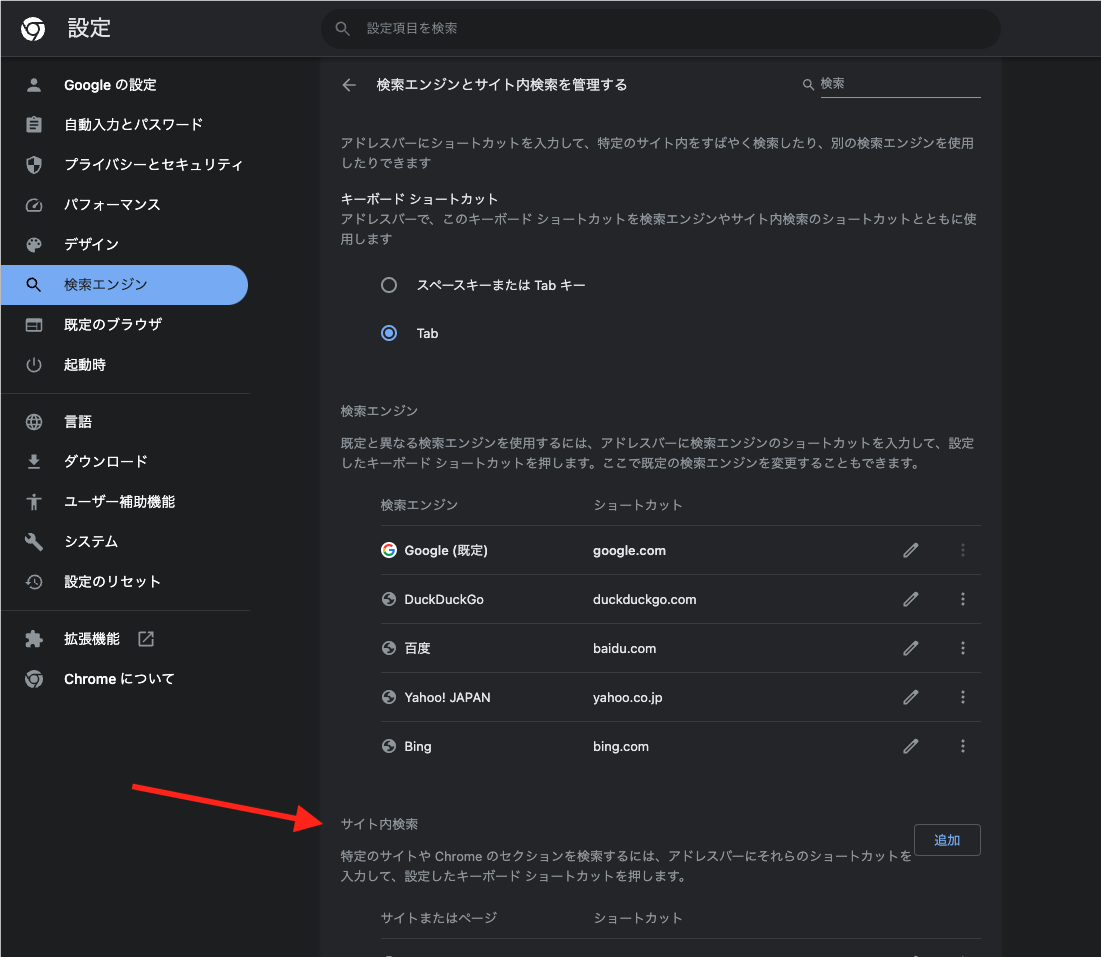Screen dimensions: 1101x957
Task: Open 拡張機能 in a new tab
Action: click(x=124, y=639)
